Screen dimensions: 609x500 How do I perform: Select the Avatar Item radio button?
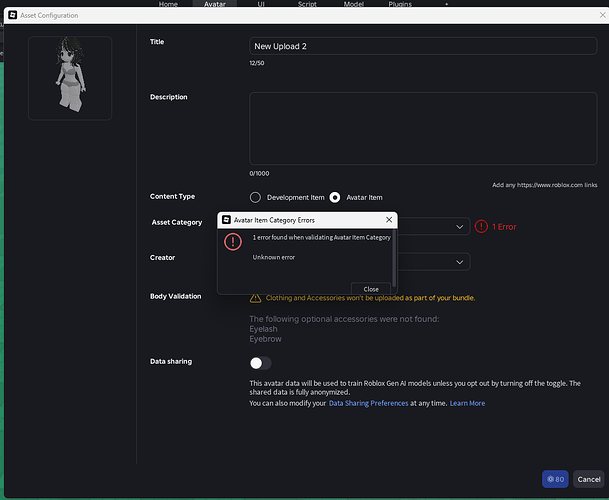(334, 197)
